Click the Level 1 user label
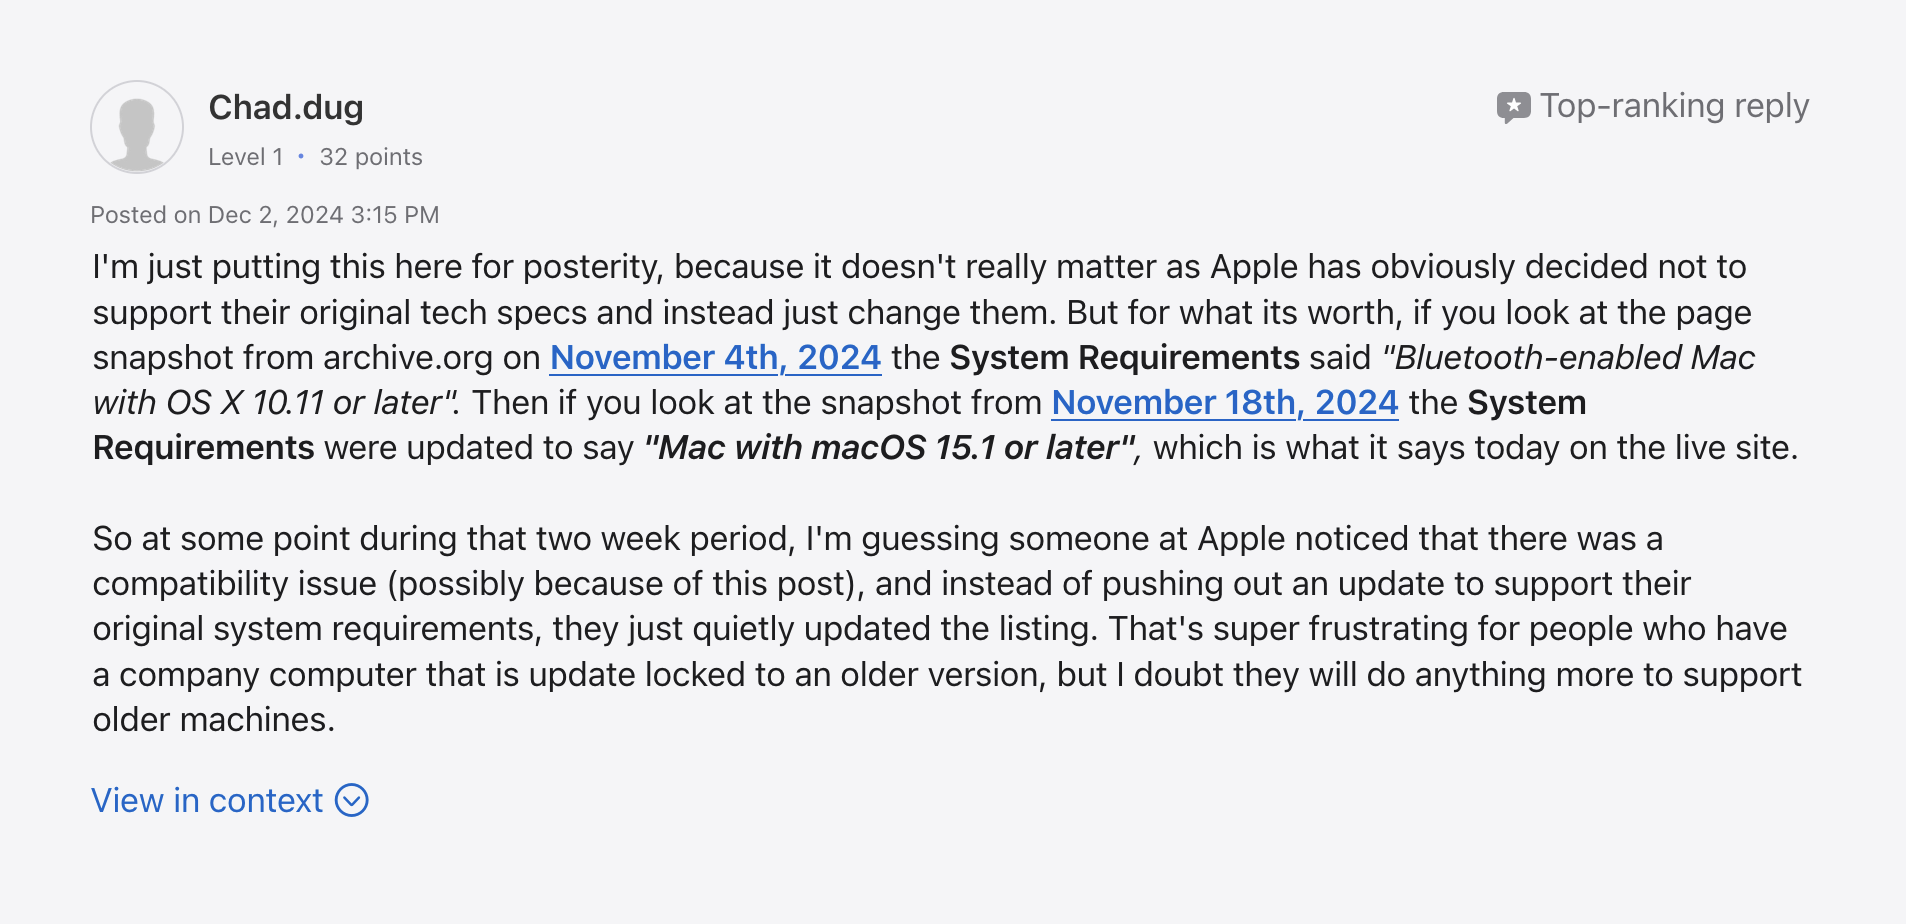Viewport: 1906px width, 924px height. click(245, 157)
